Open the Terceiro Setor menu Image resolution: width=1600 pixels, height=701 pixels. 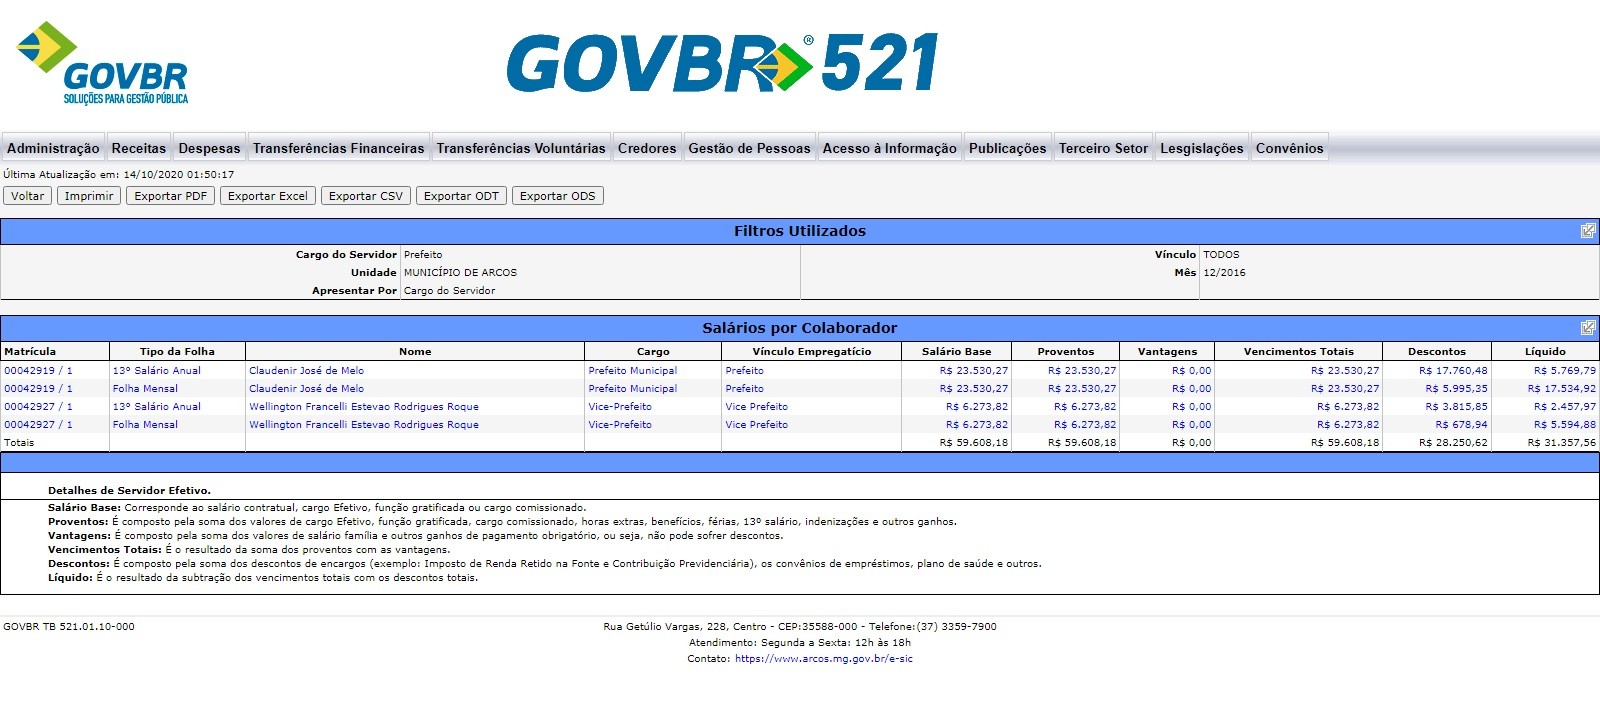[1104, 148]
